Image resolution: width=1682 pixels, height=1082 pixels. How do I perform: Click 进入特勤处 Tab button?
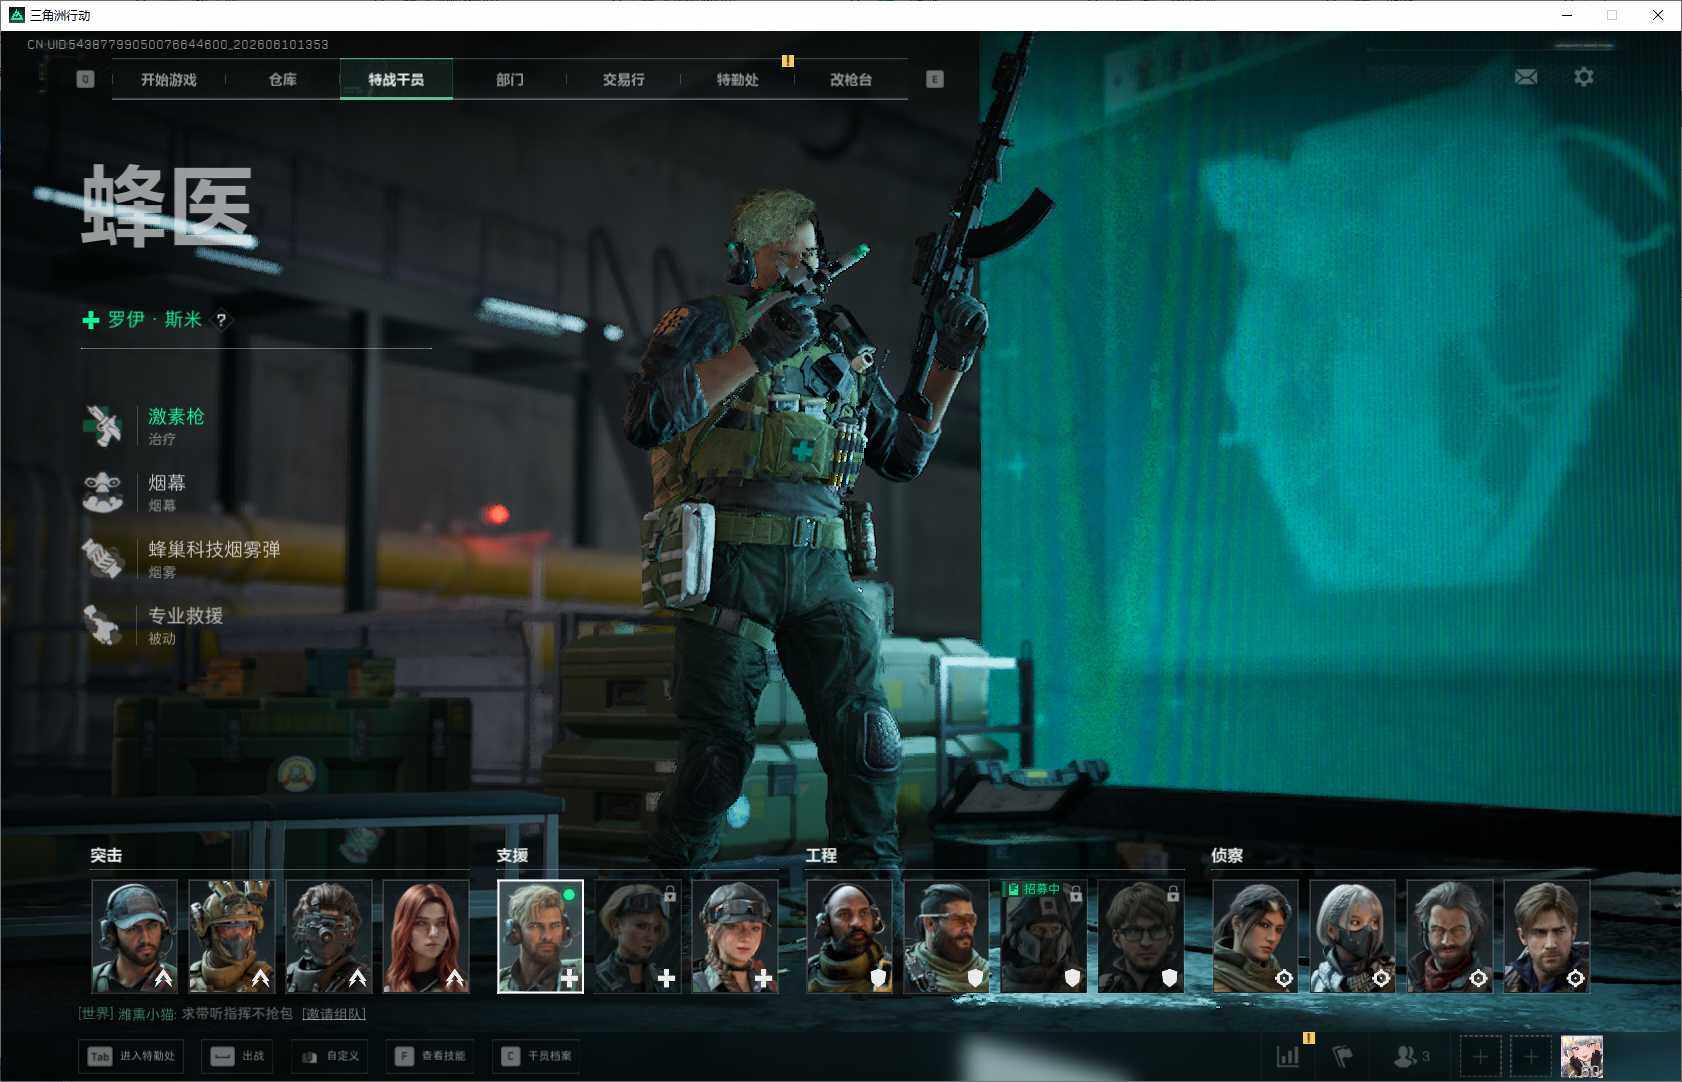132,1056
